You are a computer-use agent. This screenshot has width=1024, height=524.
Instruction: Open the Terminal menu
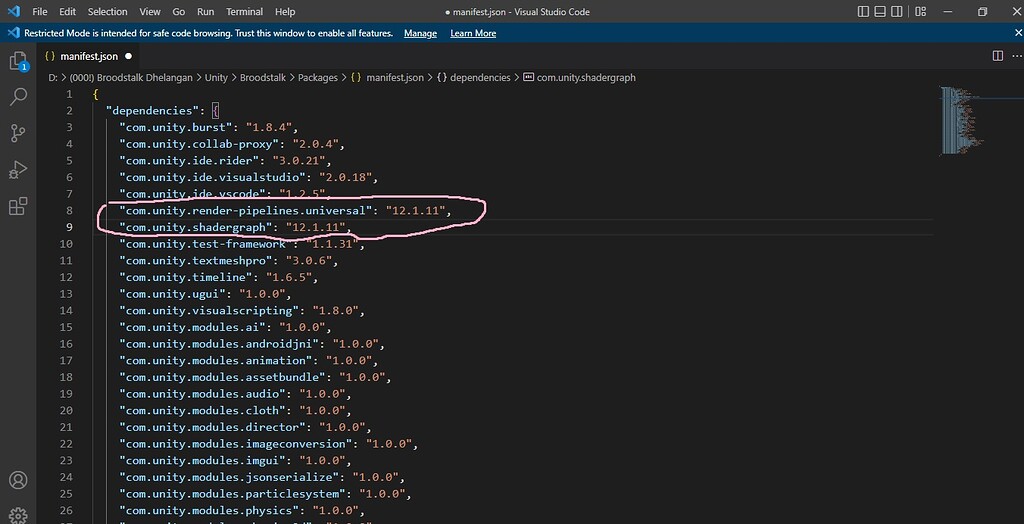click(244, 12)
